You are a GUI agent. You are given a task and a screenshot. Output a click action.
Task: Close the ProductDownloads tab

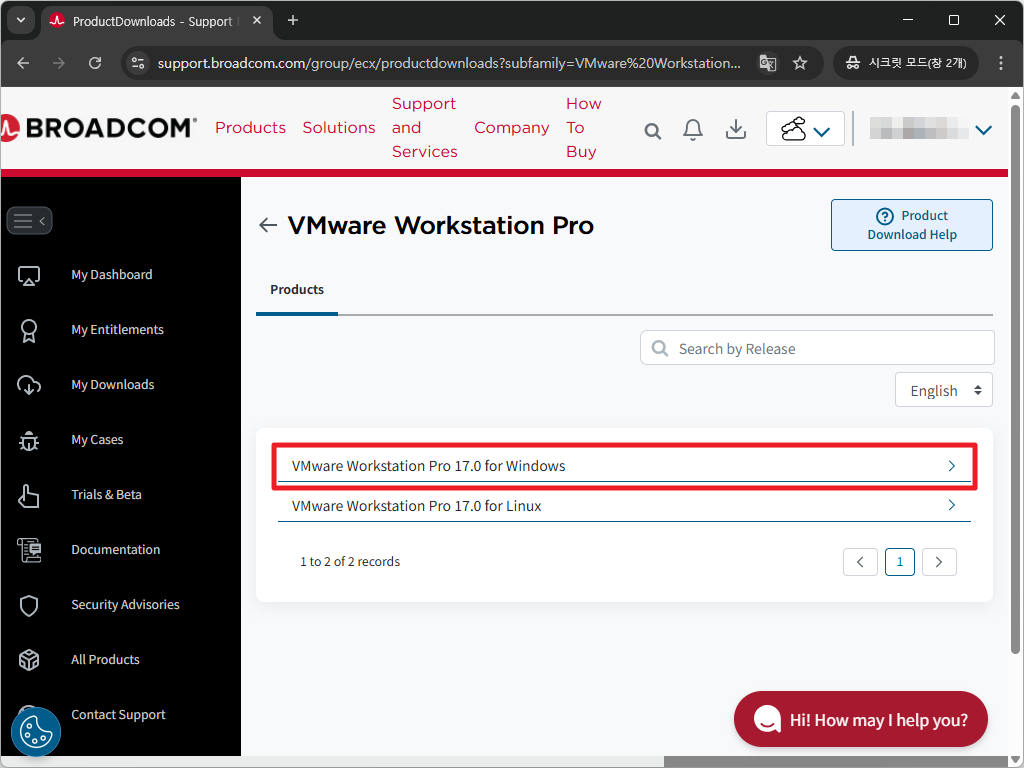[257, 20]
